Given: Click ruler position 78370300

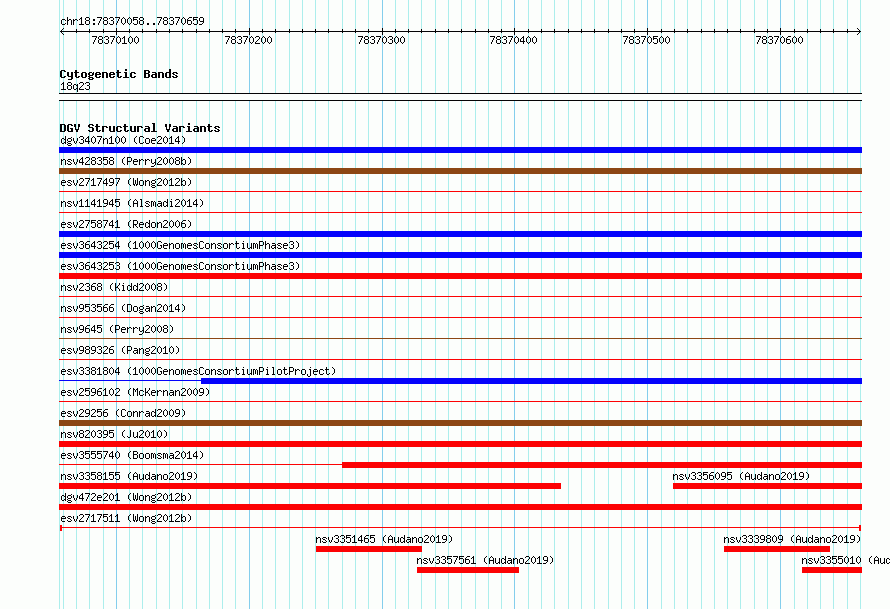Looking at the screenshot, I should (381, 40).
